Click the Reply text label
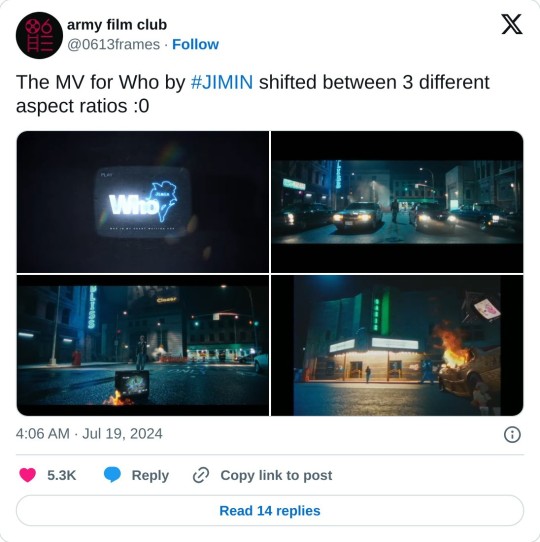 [150, 475]
